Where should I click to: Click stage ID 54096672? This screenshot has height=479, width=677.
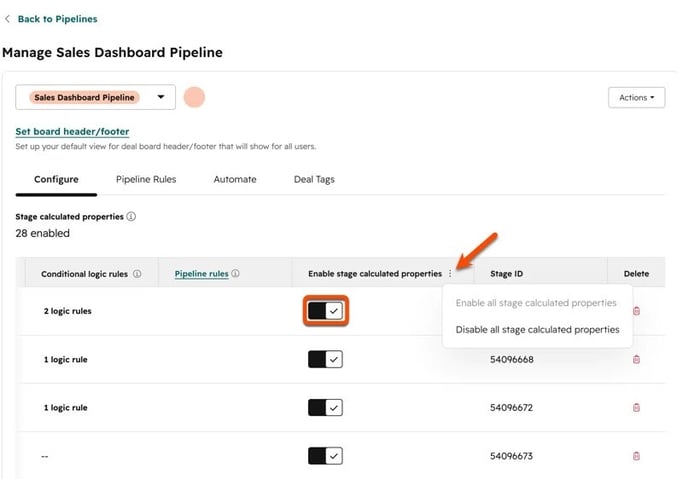[511, 407]
